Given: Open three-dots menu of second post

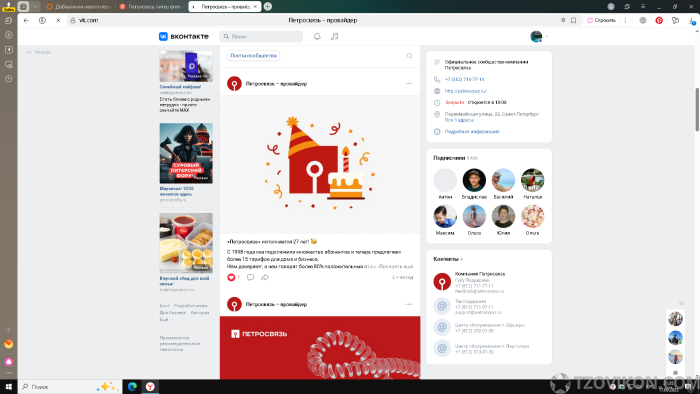Looking at the screenshot, I should point(408,304).
